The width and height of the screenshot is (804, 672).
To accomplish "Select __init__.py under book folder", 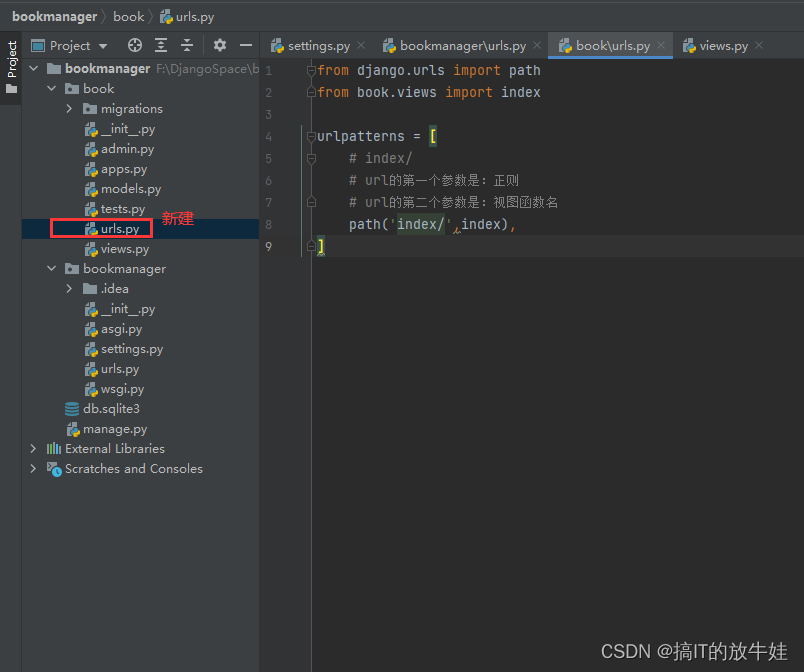I will (128, 129).
